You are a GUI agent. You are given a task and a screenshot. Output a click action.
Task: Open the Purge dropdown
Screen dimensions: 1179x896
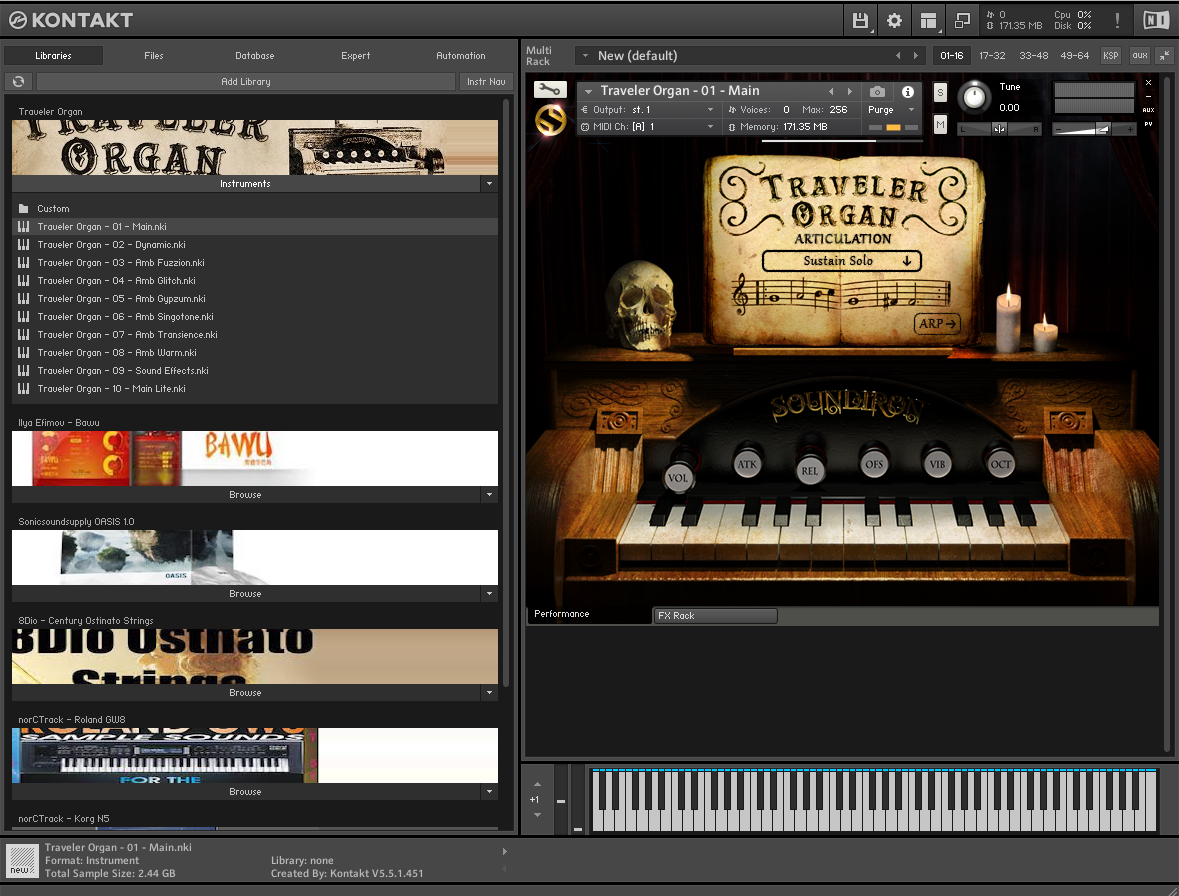click(891, 110)
